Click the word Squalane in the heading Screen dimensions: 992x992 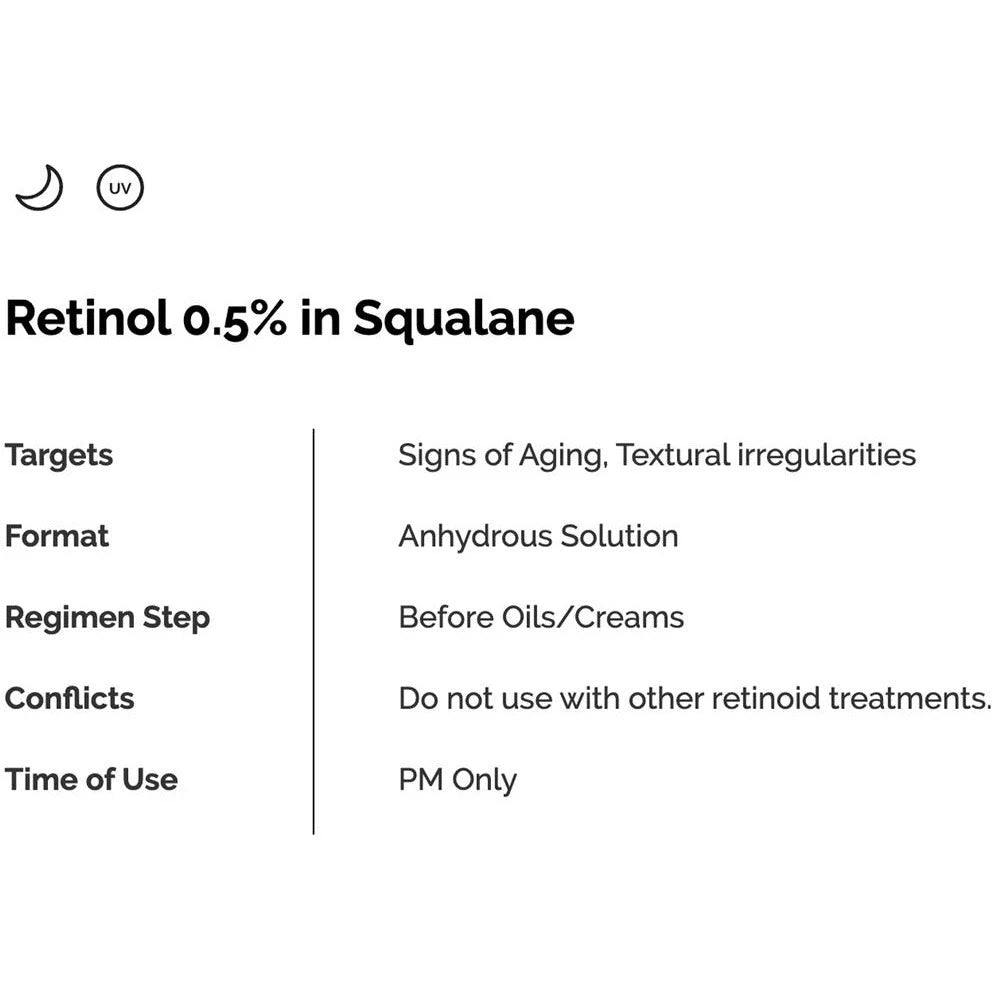[x=464, y=319]
